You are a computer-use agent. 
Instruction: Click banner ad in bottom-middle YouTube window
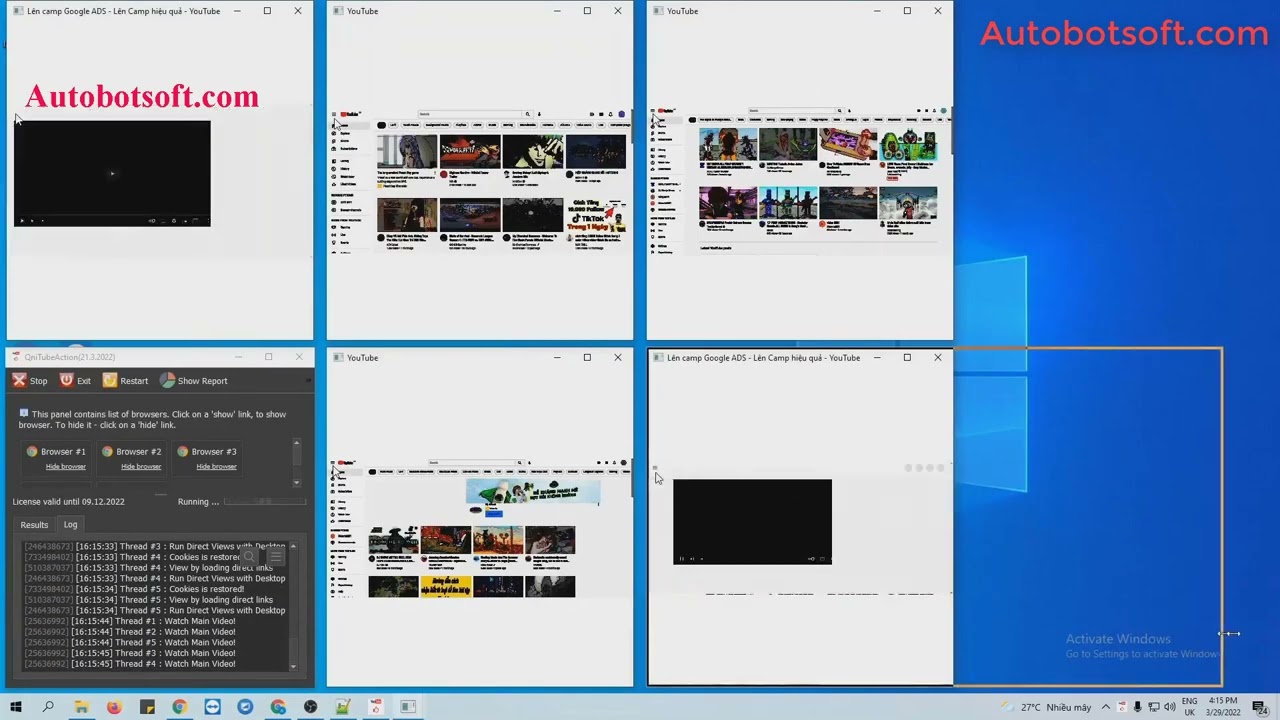pos(533,491)
